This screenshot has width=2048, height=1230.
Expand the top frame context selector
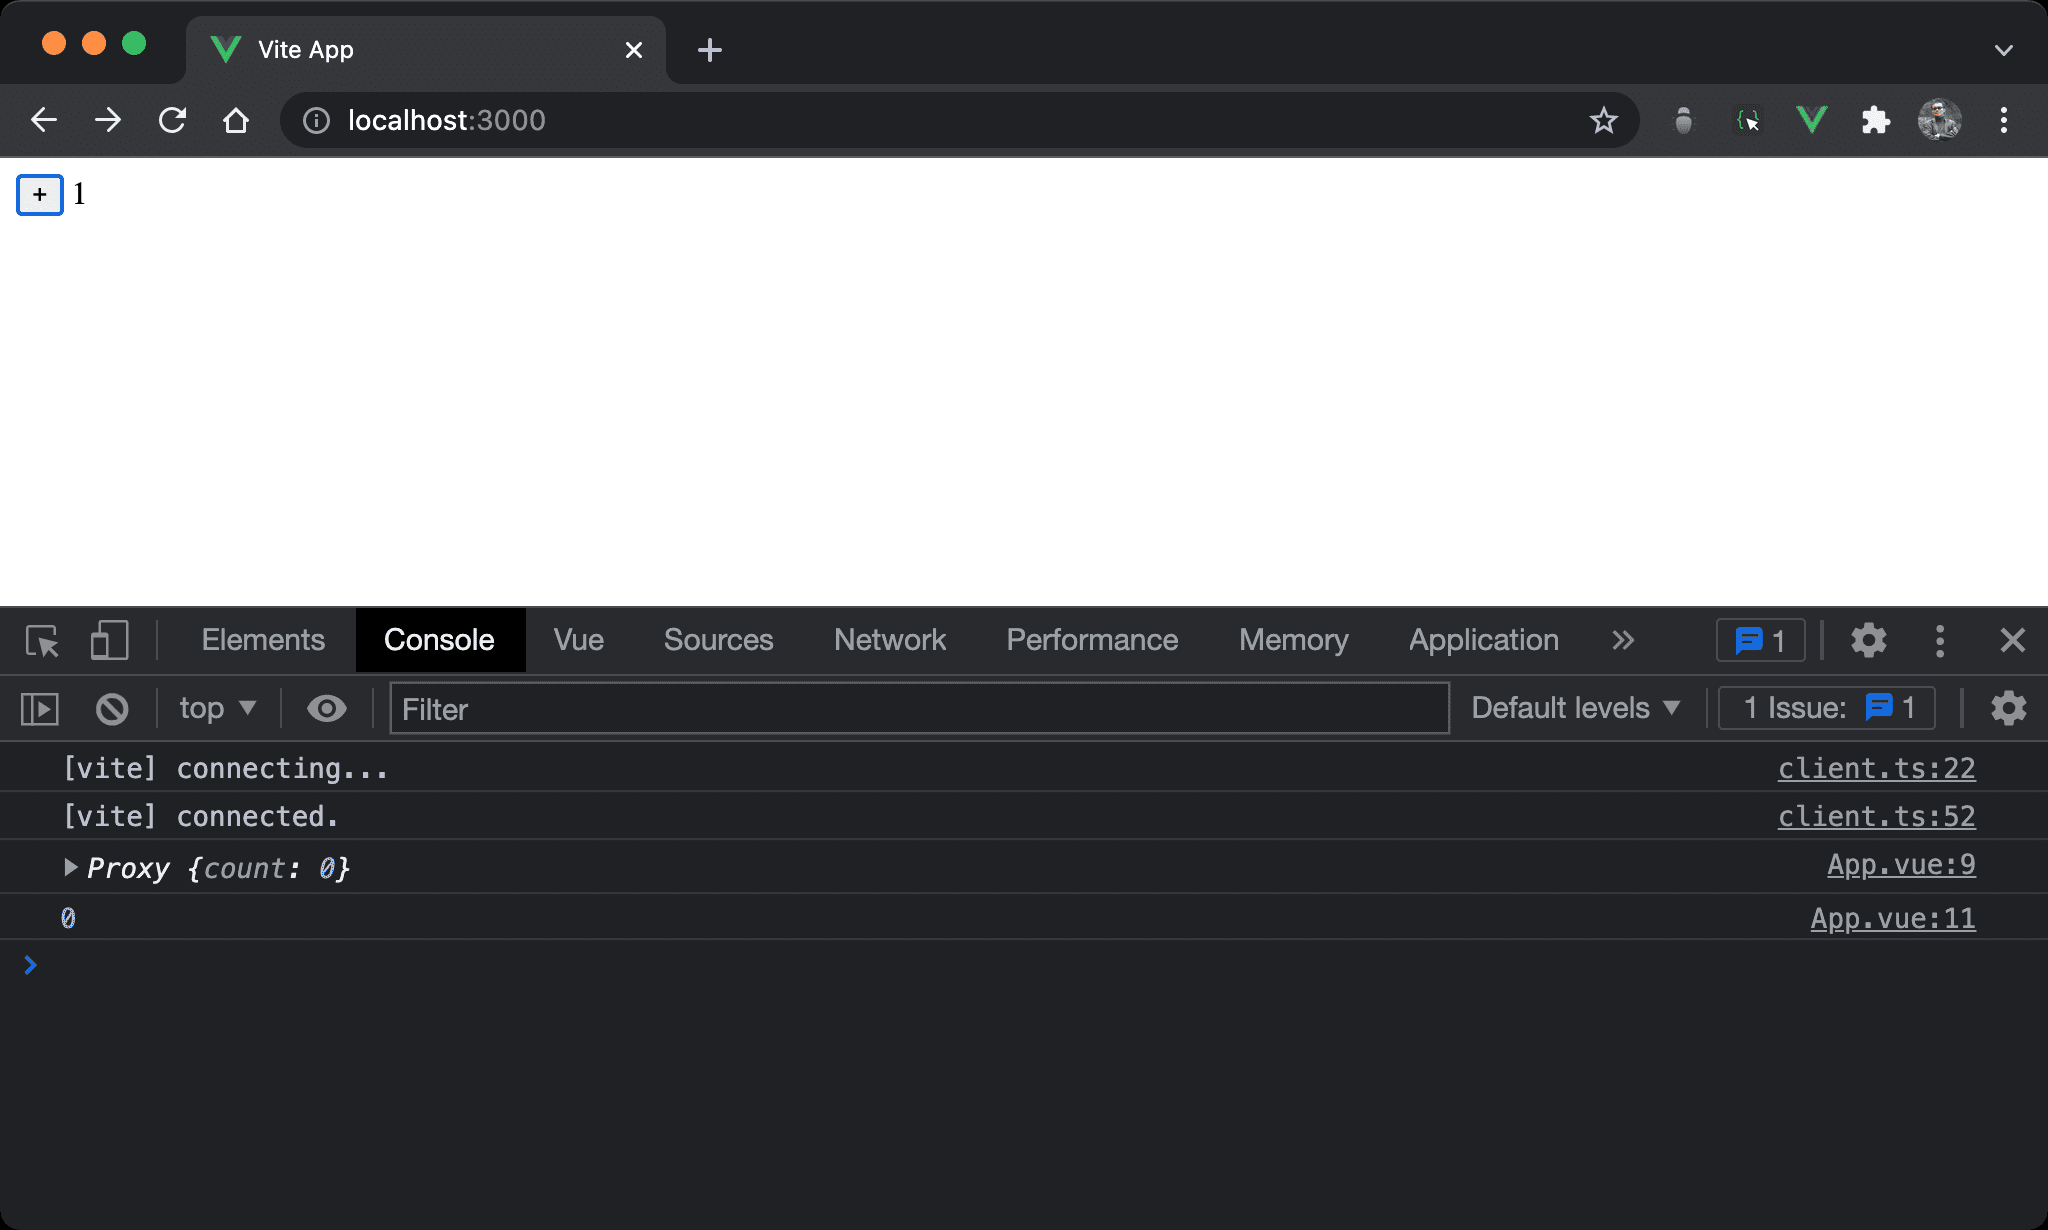[x=218, y=708]
